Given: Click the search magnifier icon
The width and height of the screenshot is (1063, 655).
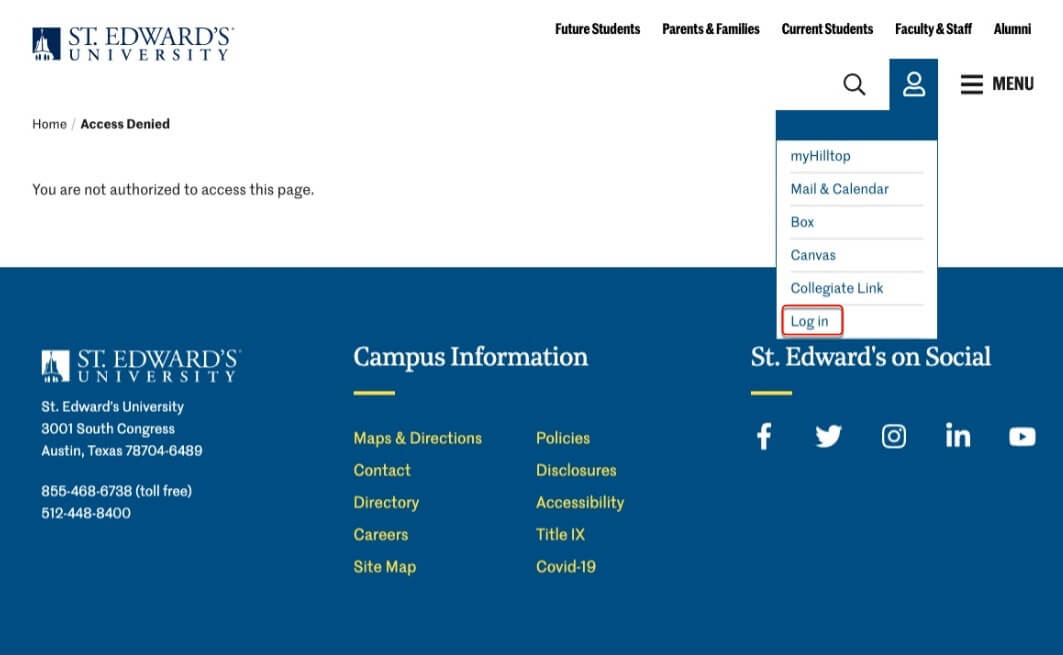Looking at the screenshot, I should coord(854,84).
